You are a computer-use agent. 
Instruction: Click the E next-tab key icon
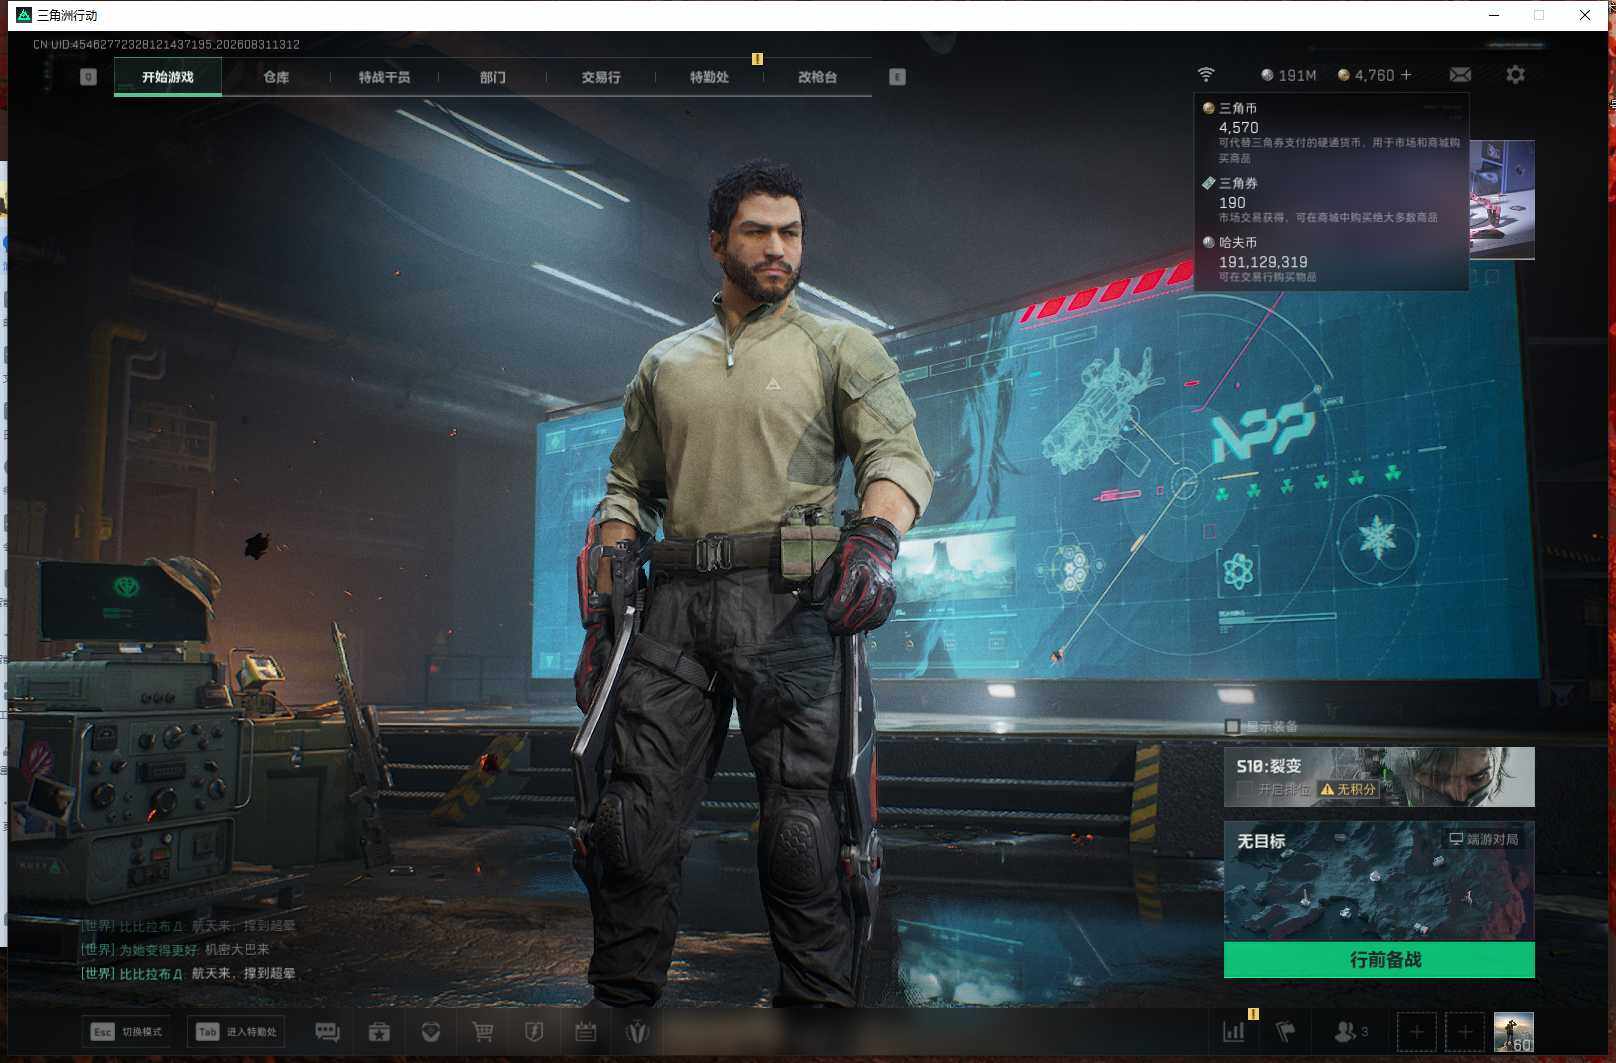(x=897, y=77)
